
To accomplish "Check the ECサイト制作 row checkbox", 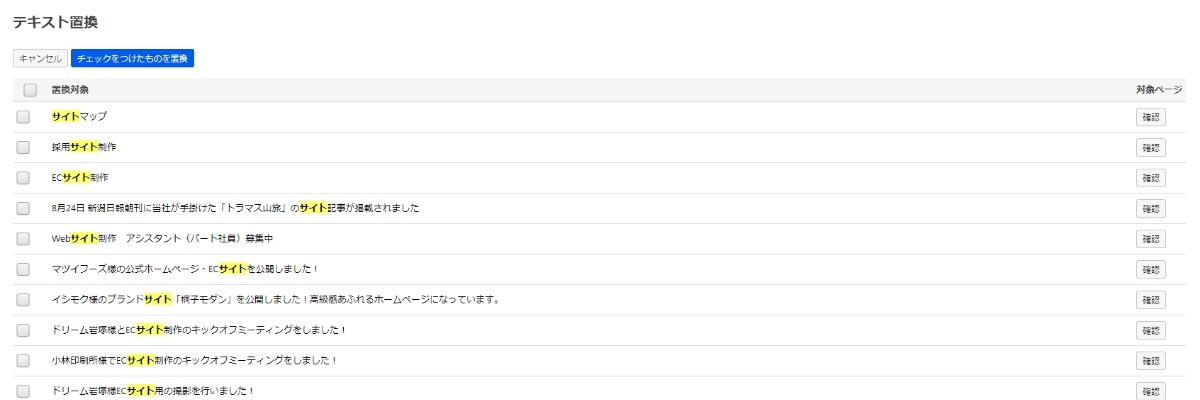I will [23, 178].
